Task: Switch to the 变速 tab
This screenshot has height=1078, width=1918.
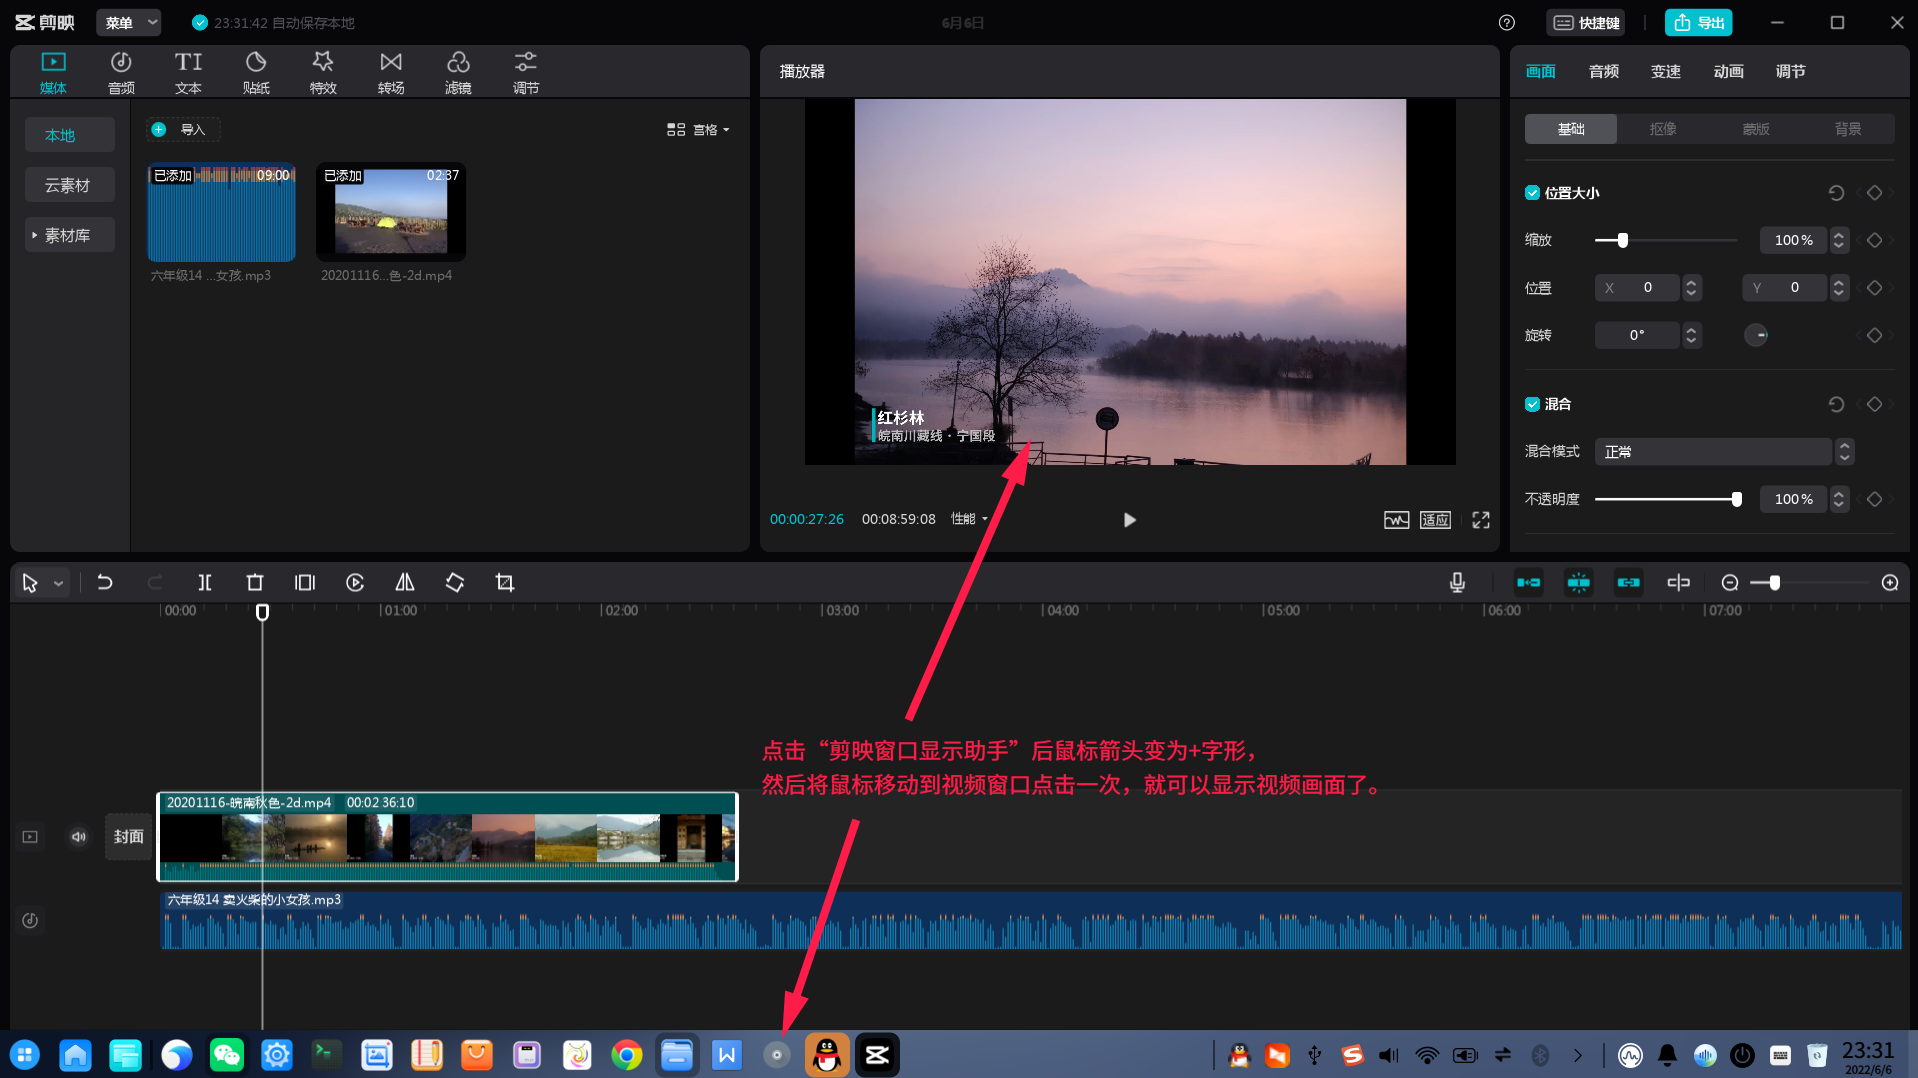Action: (1665, 71)
